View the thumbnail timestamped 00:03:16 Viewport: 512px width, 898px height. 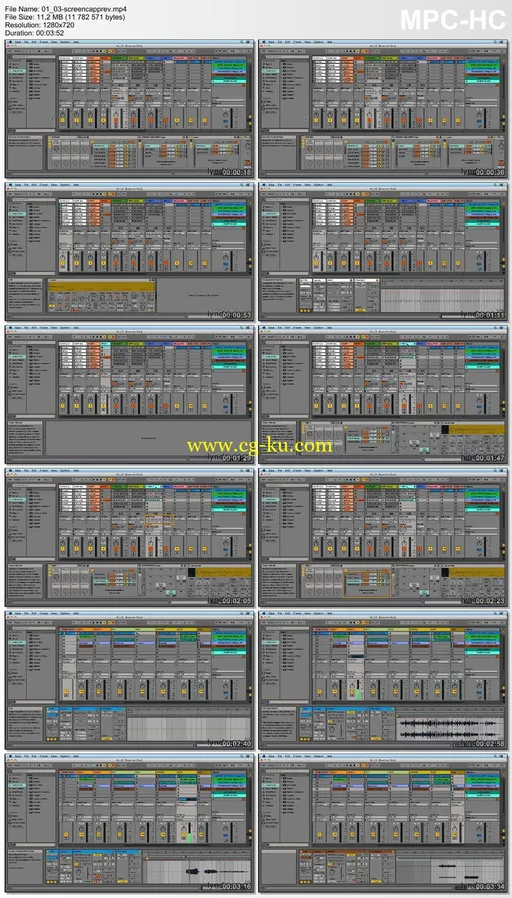pyautogui.click(x=130, y=823)
